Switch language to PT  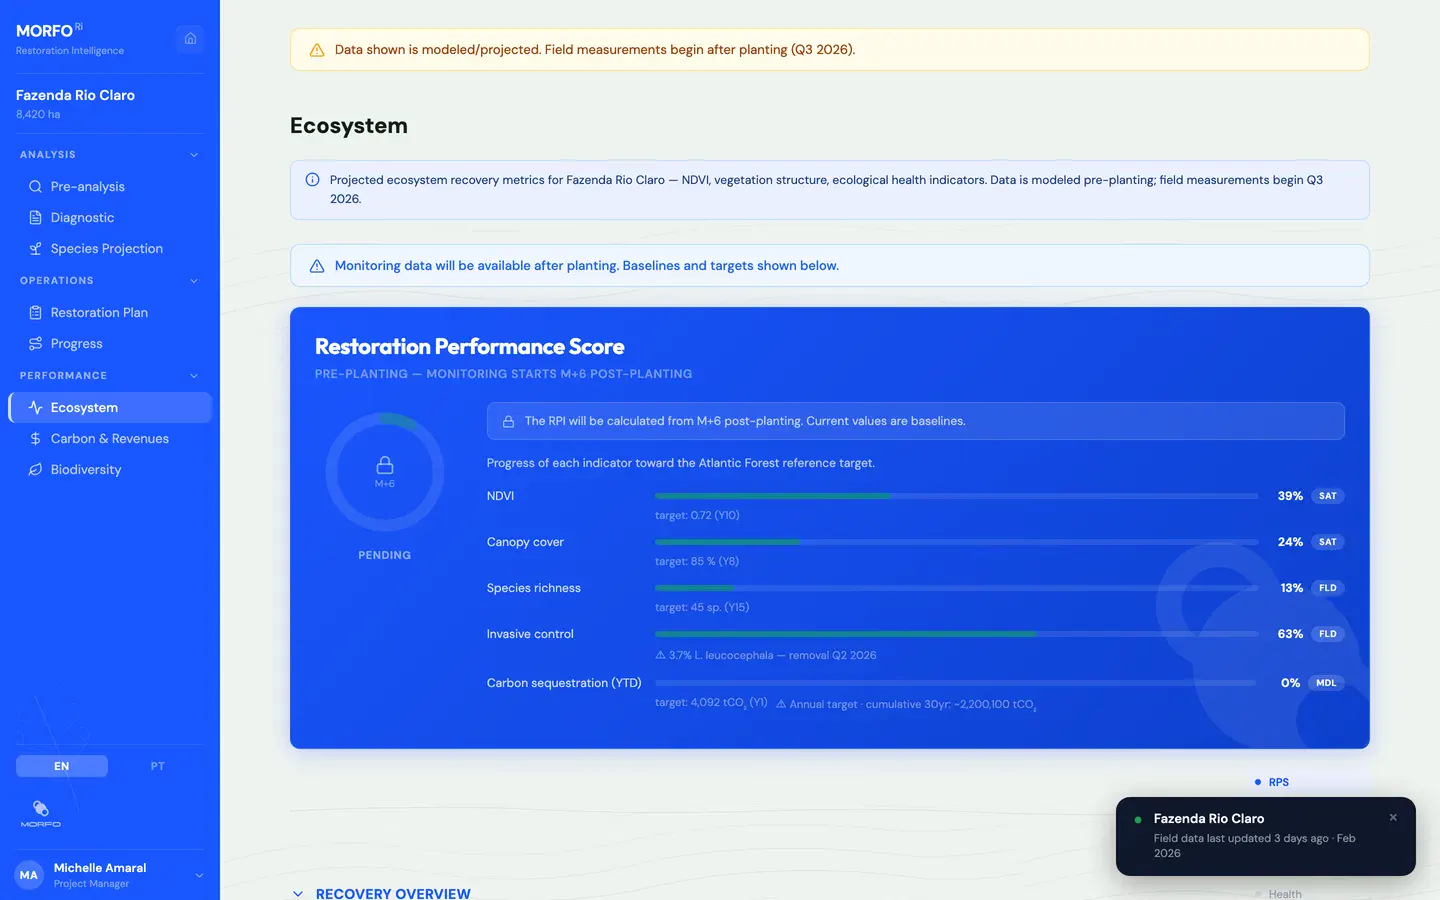(x=157, y=766)
